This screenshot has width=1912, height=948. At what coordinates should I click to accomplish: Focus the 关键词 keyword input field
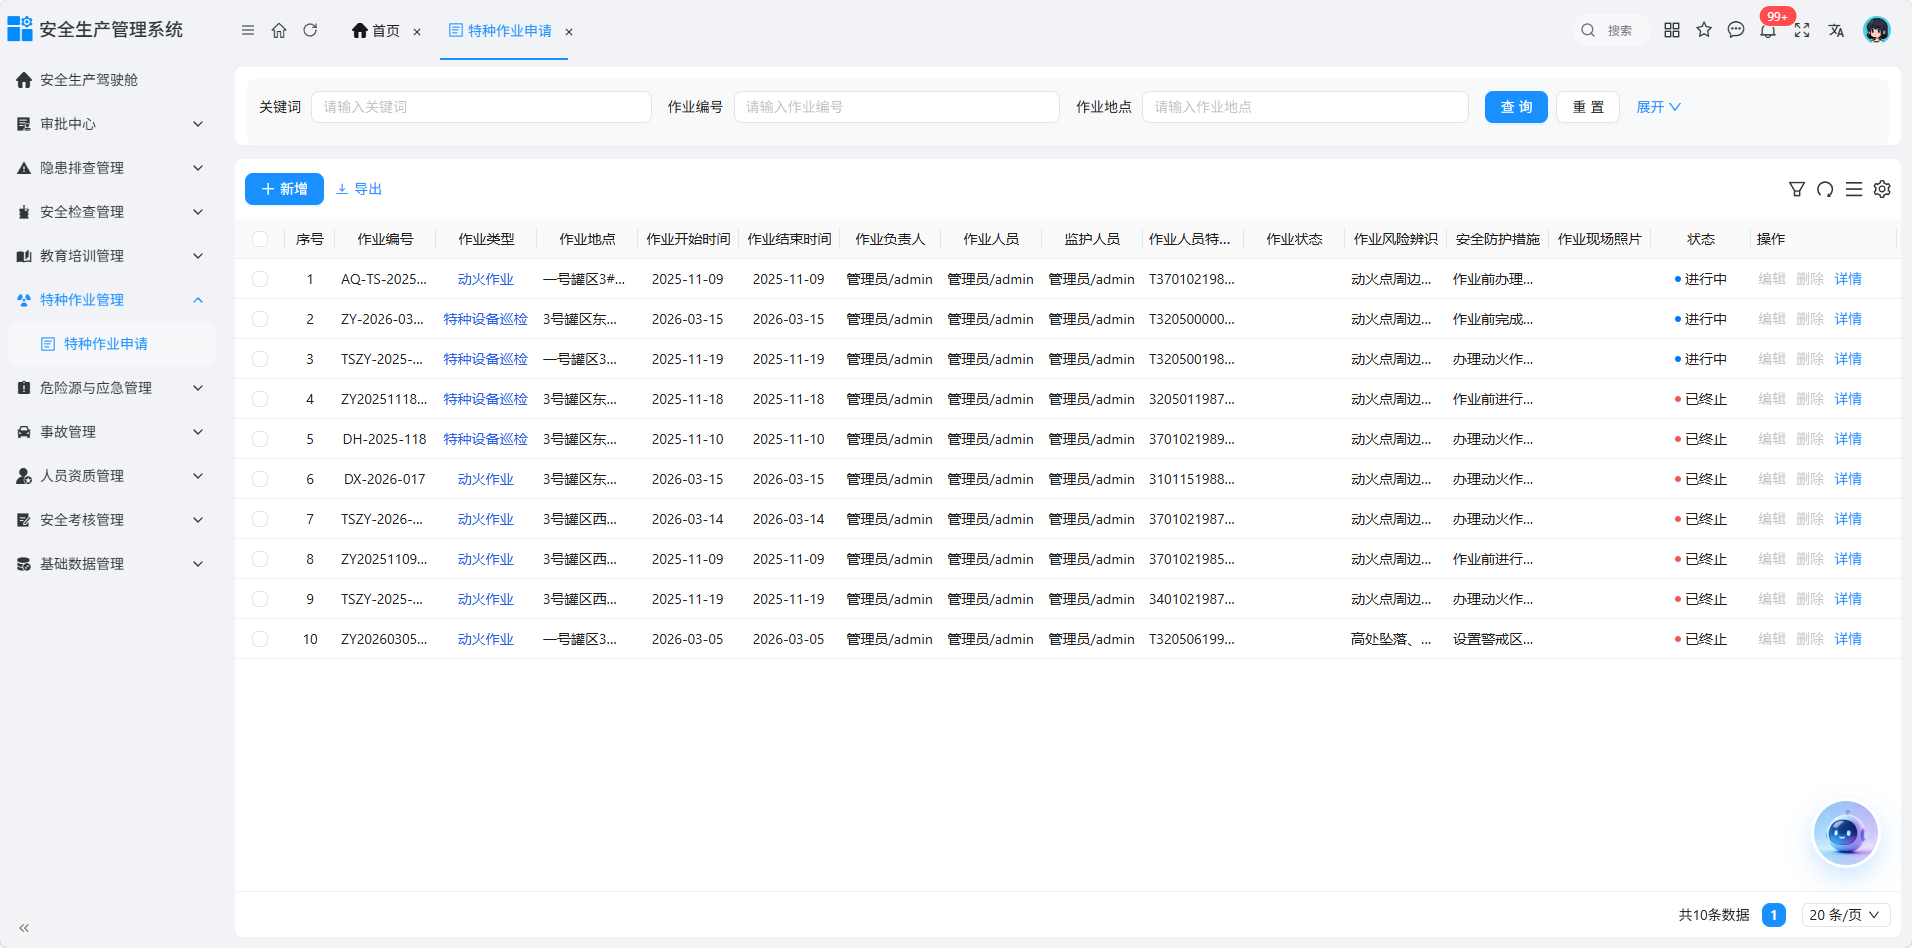point(481,107)
